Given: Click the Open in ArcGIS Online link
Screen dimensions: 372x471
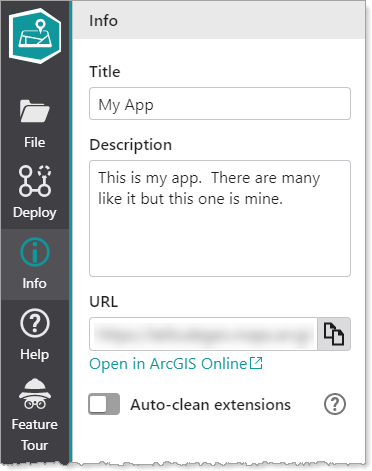Looking at the screenshot, I should [176, 363].
